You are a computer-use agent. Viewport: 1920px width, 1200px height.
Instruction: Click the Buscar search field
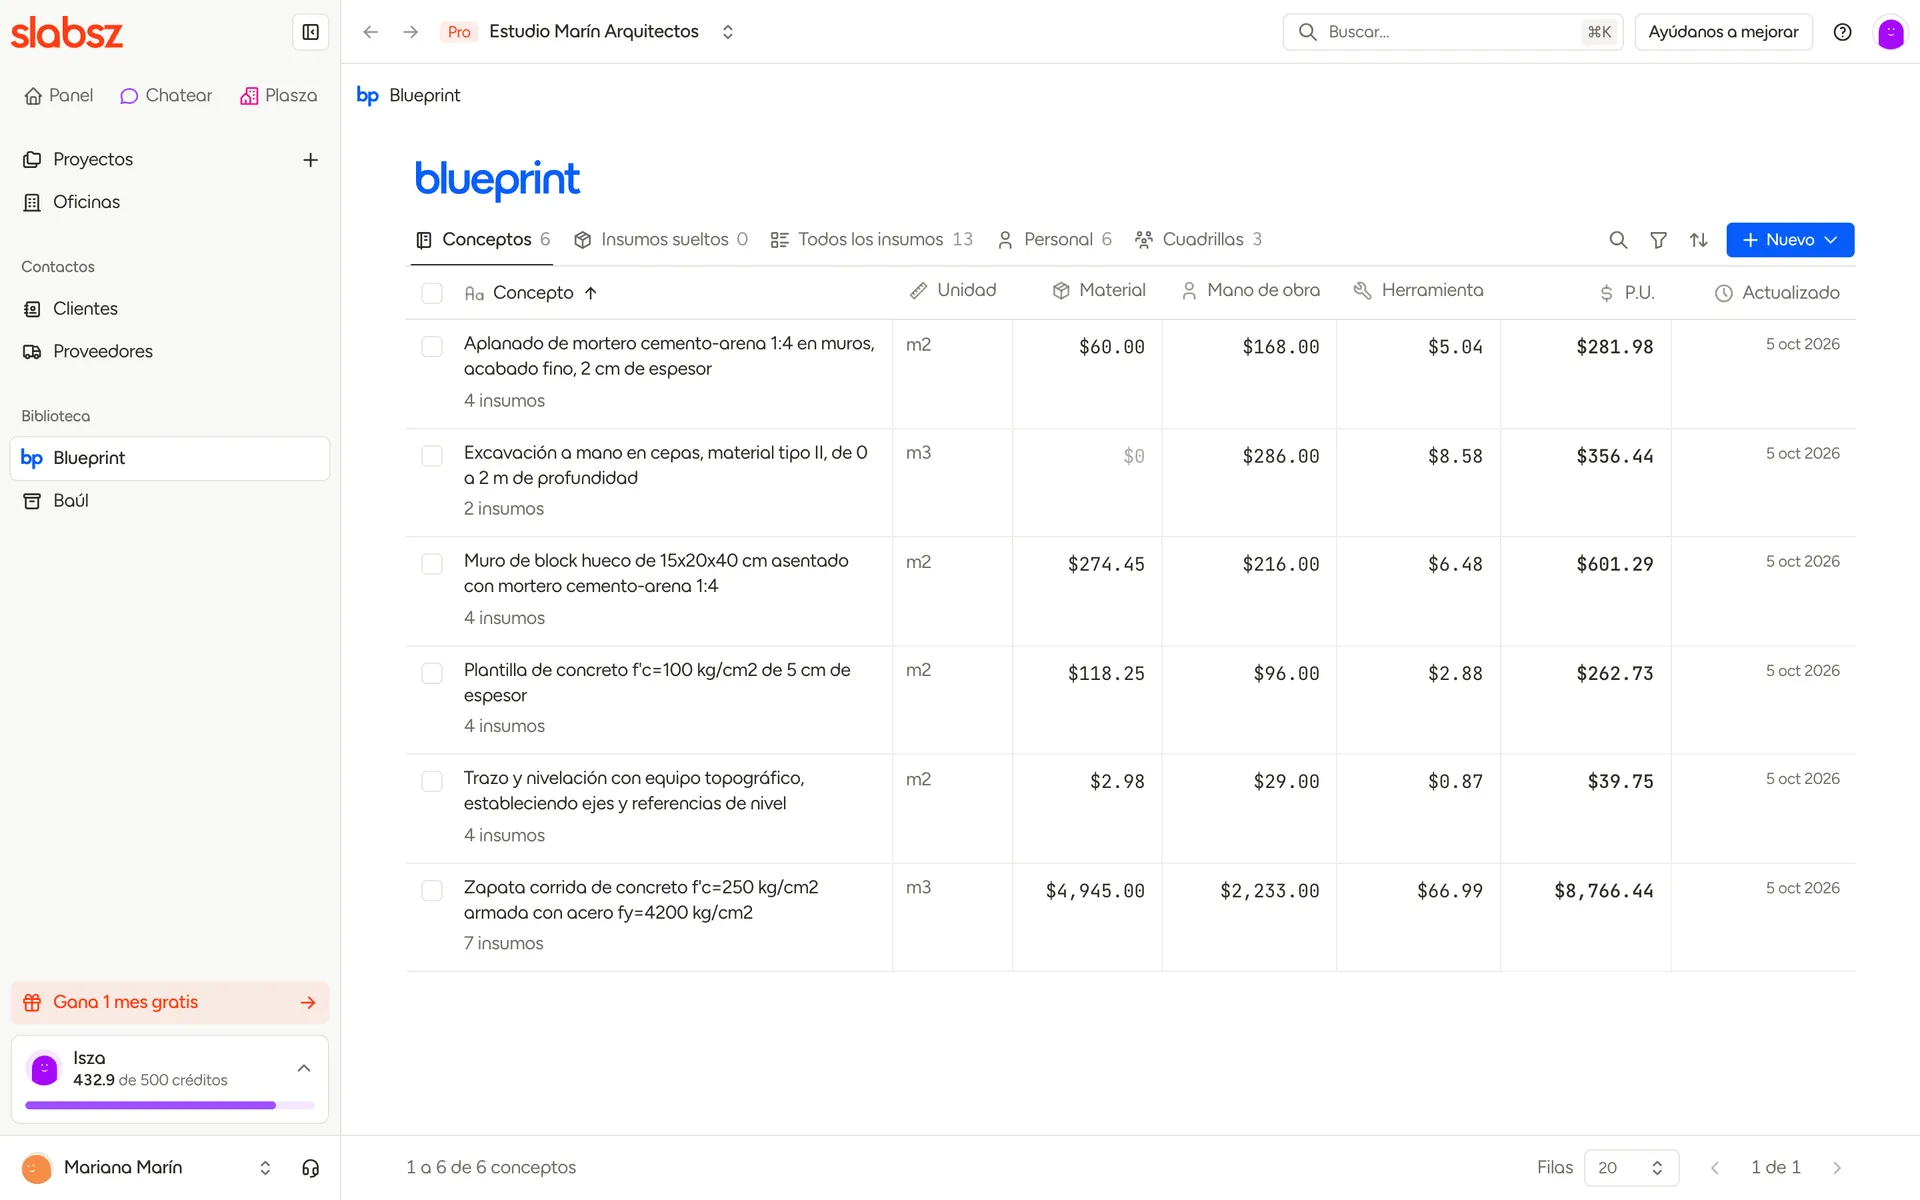point(1452,32)
